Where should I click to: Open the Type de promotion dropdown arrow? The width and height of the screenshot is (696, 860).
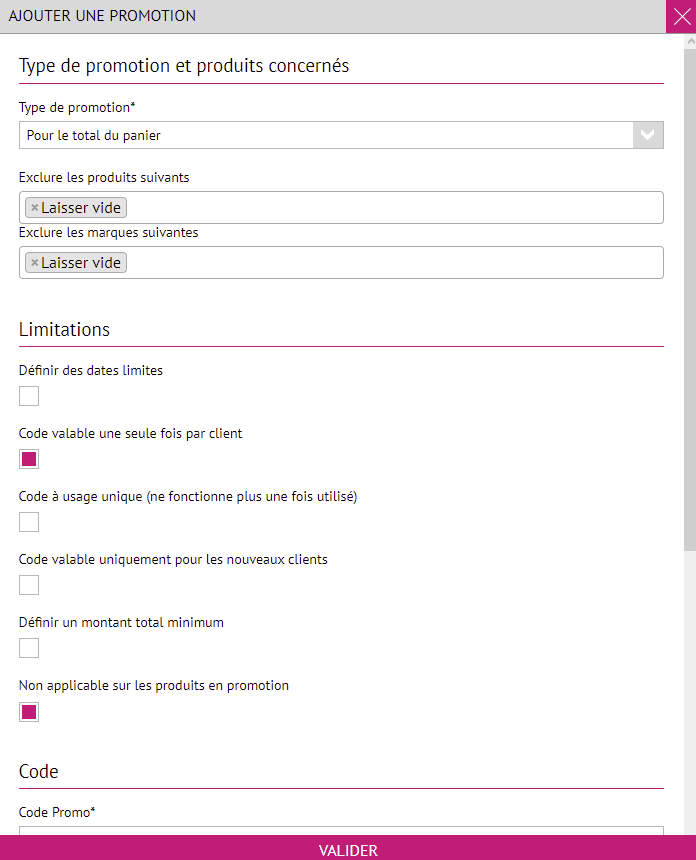pos(648,135)
